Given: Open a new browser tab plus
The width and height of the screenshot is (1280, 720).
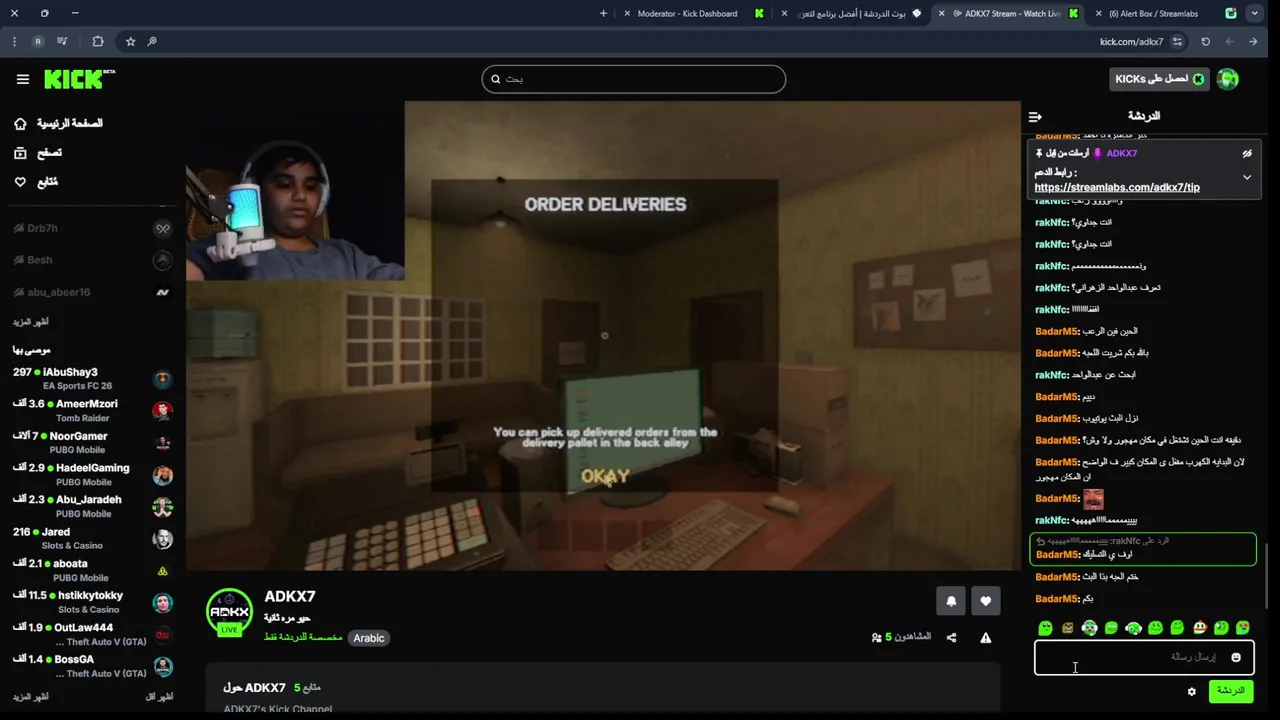Looking at the screenshot, I should (x=603, y=14).
